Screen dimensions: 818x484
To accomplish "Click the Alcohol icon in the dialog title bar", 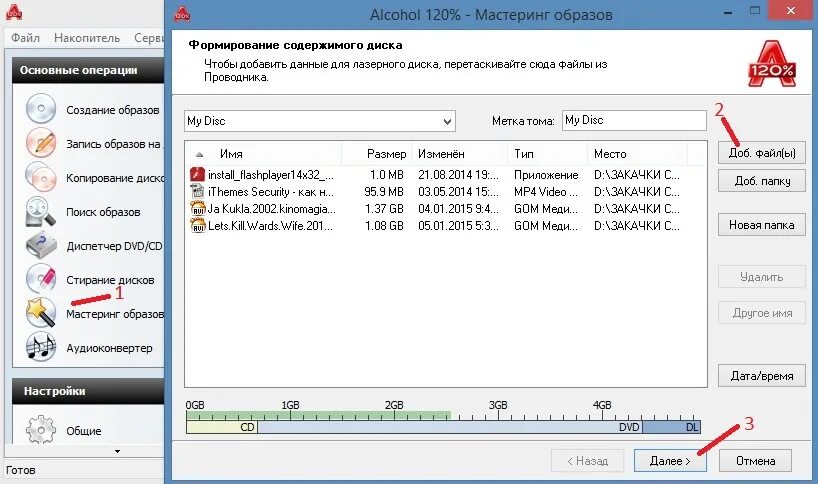I will [182, 14].
